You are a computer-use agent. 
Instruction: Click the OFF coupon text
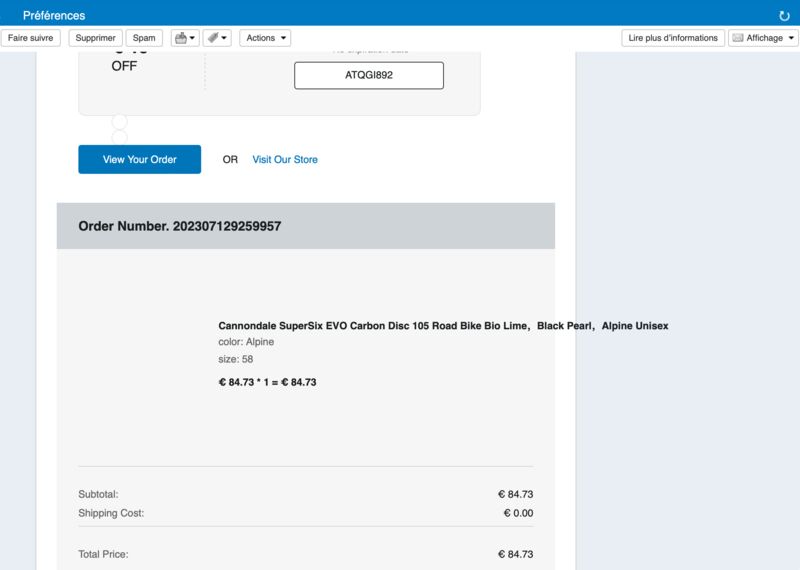[124, 66]
